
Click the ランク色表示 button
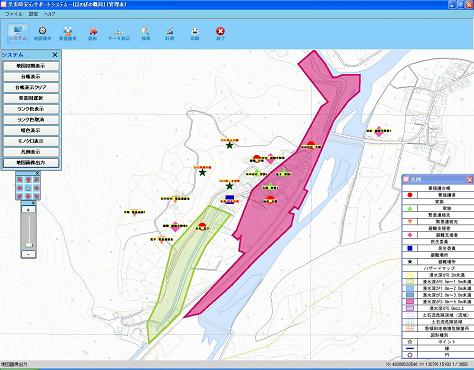tap(31, 109)
